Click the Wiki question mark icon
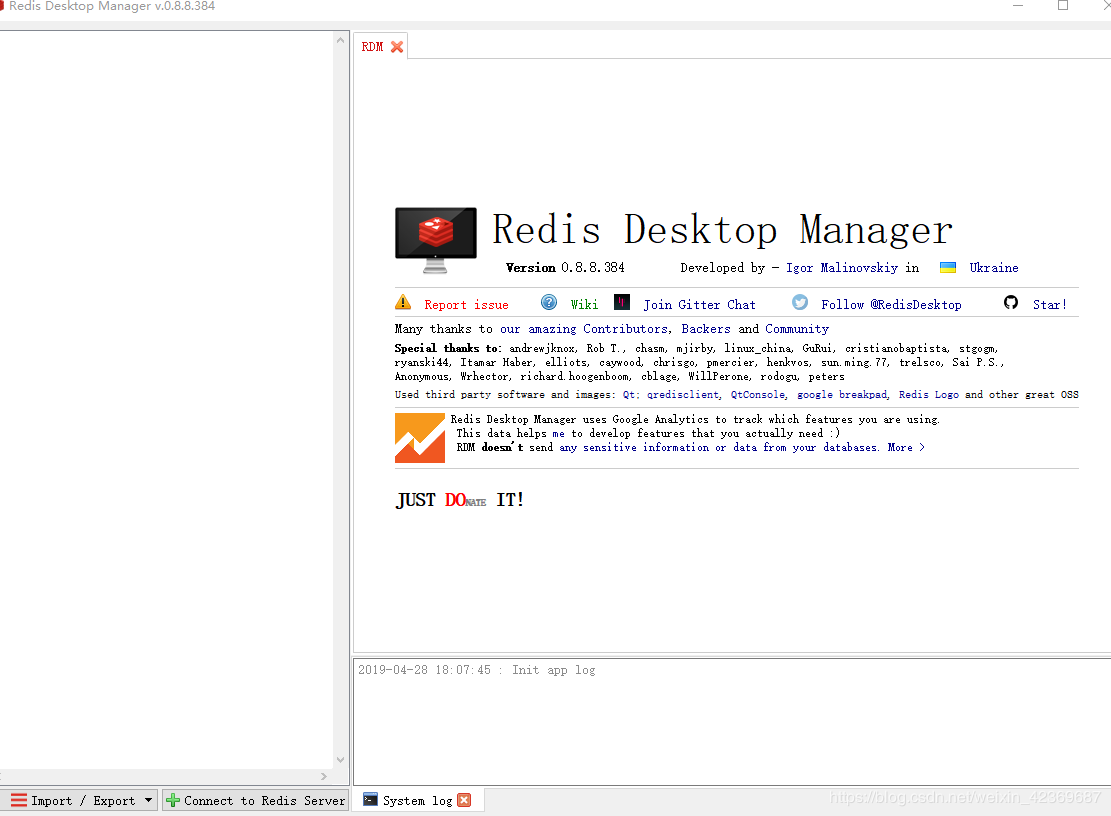The width and height of the screenshot is (1111, 816). click(x=549, y=301)
